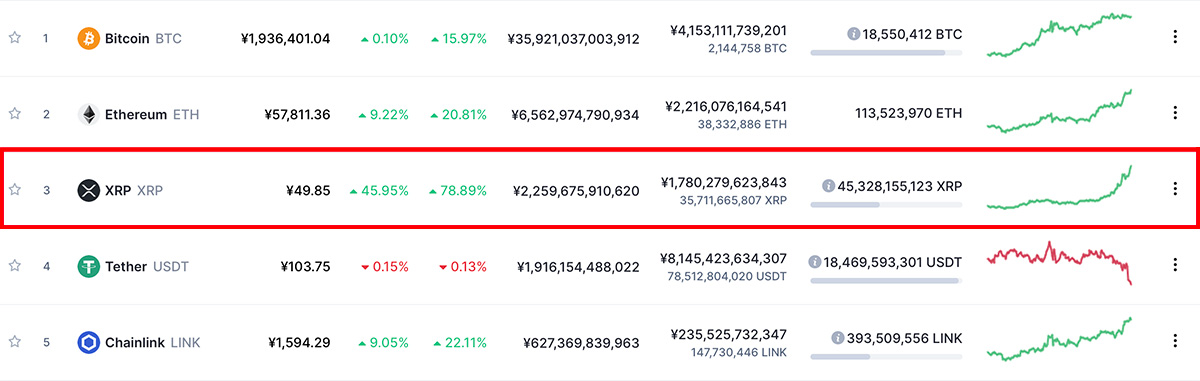Click Ethereum market cap ¥6,562,974,790,934
1200x381 pixels.
(575, 115)
